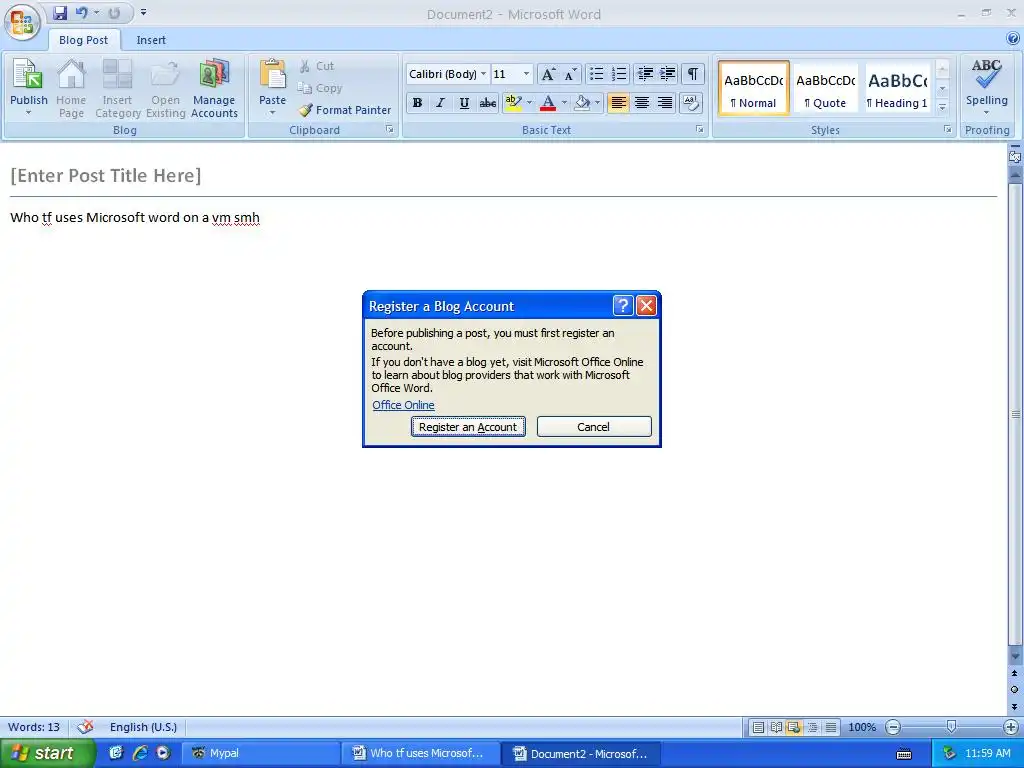The height and width of the screenshot is (768, 1024).
Task: Open the font color dropdown arrow
Action: tap(564, 103)
